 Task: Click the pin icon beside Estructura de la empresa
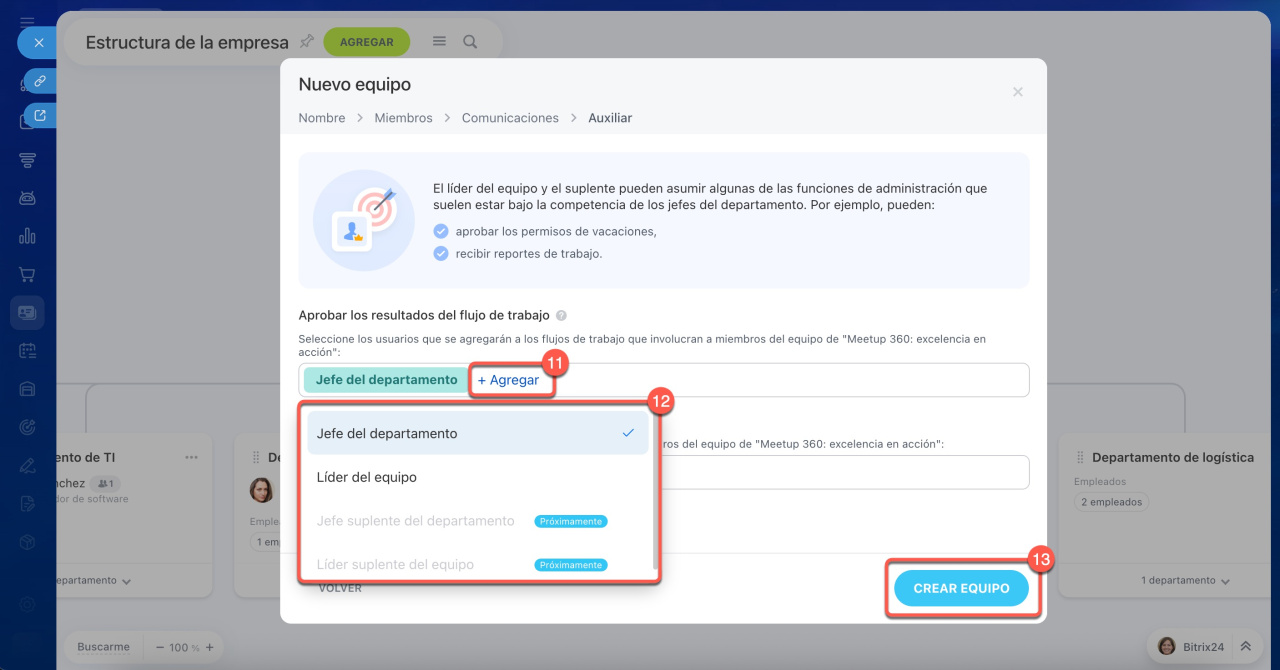pyautogui.click(x=307, y=41)
